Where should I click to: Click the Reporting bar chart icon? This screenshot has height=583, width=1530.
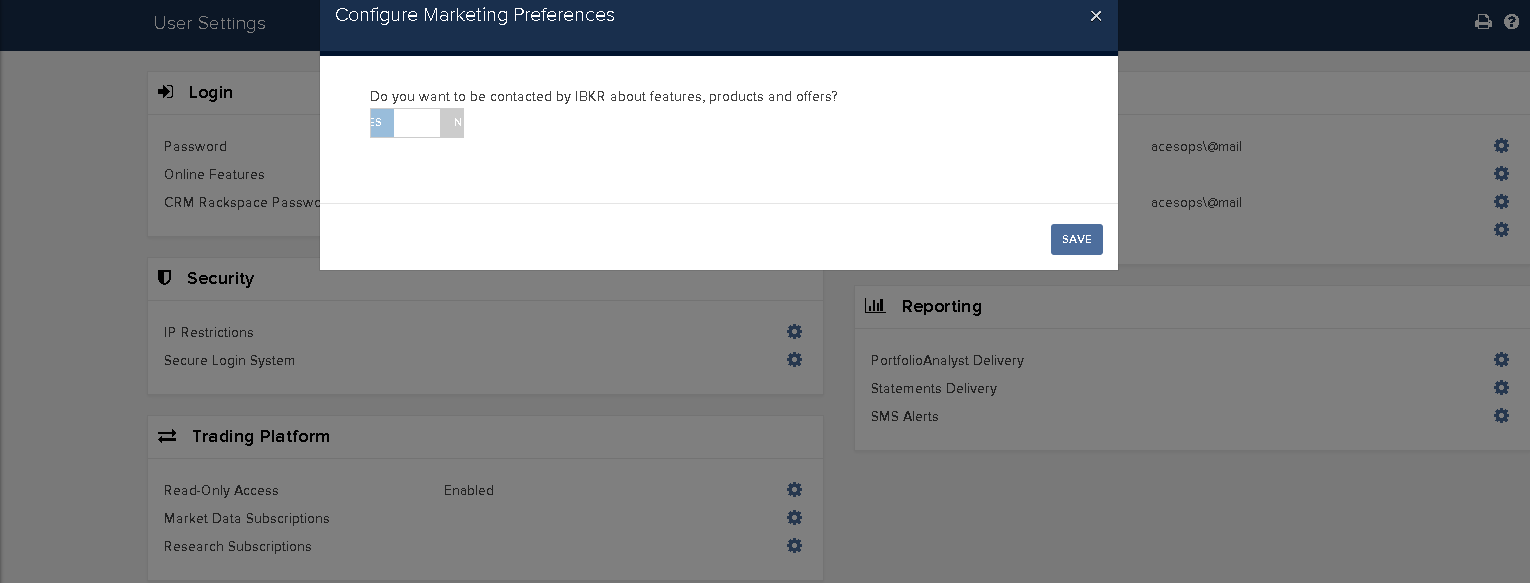[x=875, y=306]
